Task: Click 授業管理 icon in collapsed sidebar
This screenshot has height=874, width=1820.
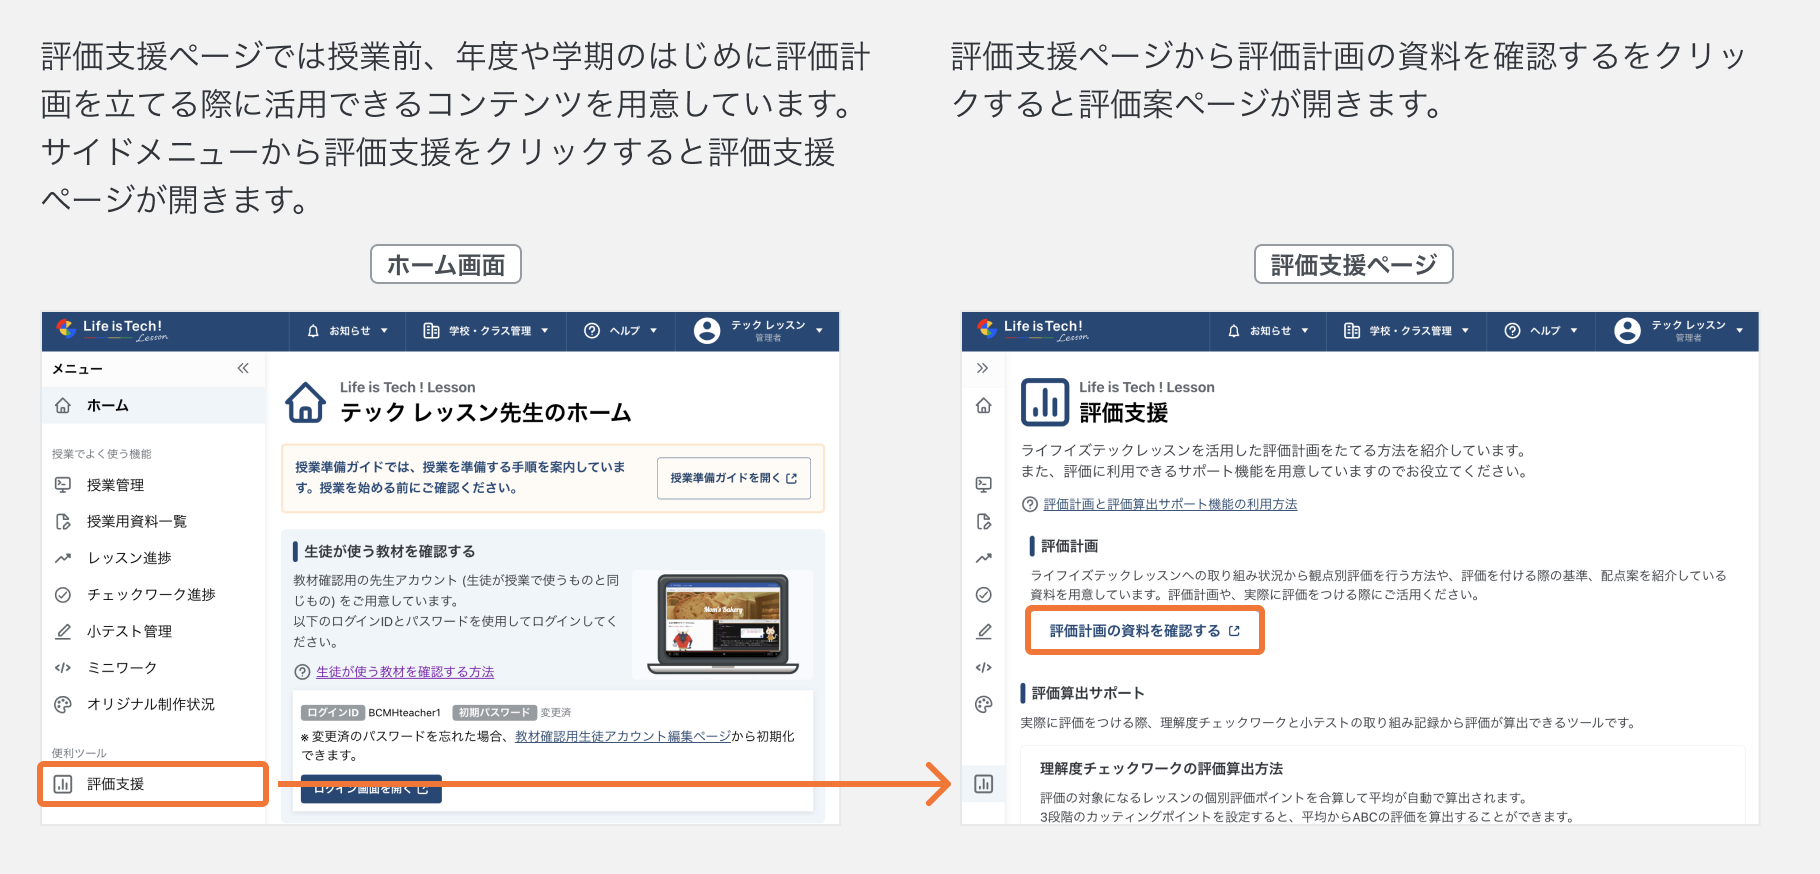Action: click(984, 484)
